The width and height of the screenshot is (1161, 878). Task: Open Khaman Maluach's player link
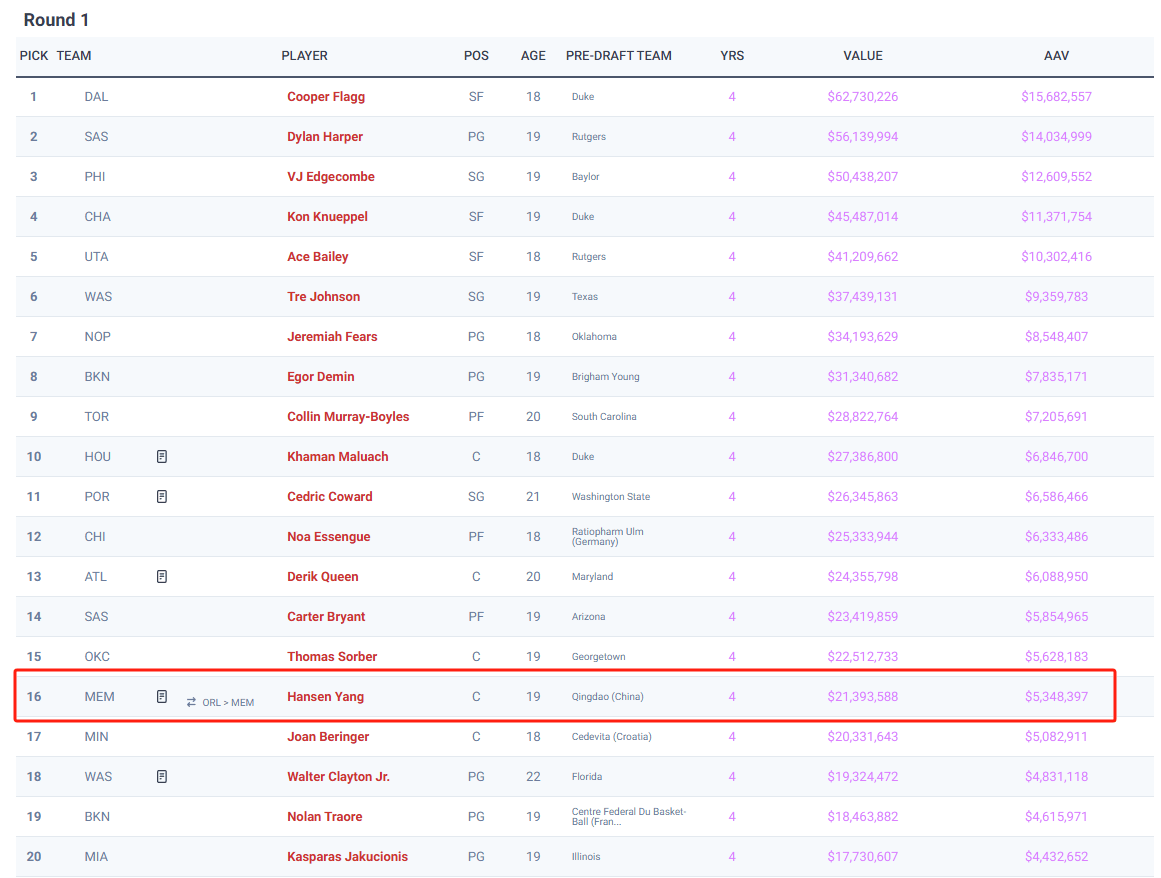pos(338,457)
